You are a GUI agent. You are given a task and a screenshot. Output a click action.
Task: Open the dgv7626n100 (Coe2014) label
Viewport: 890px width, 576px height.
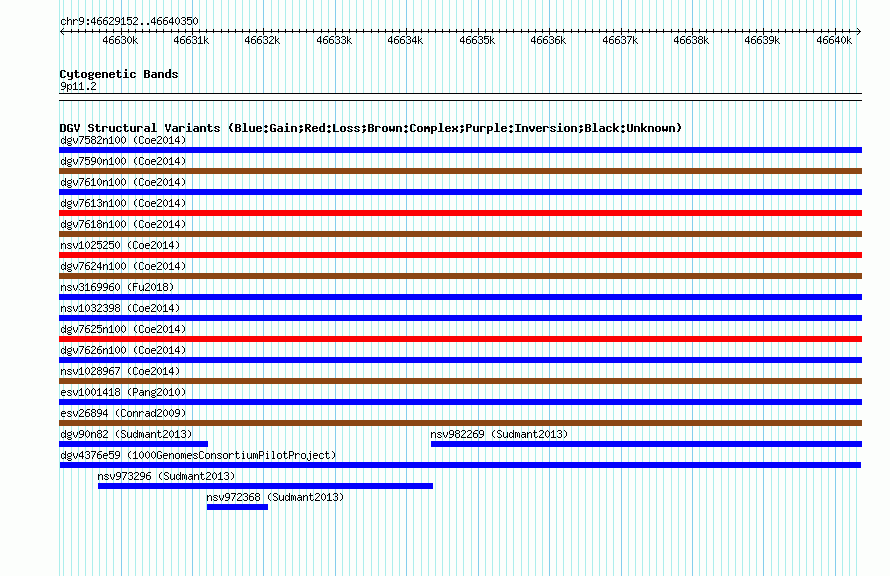click(x=123, y=350)
